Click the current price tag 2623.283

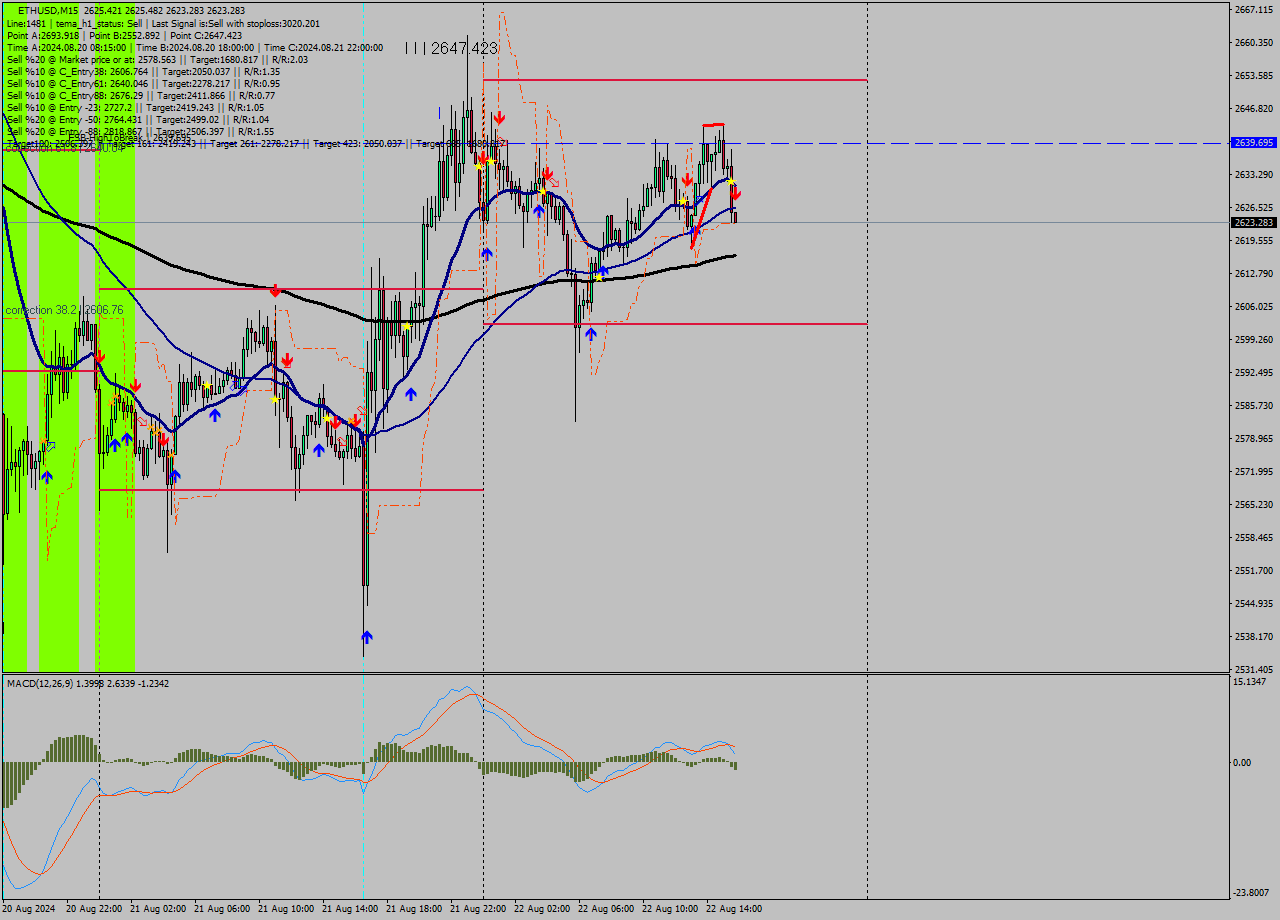point(1254,223)
